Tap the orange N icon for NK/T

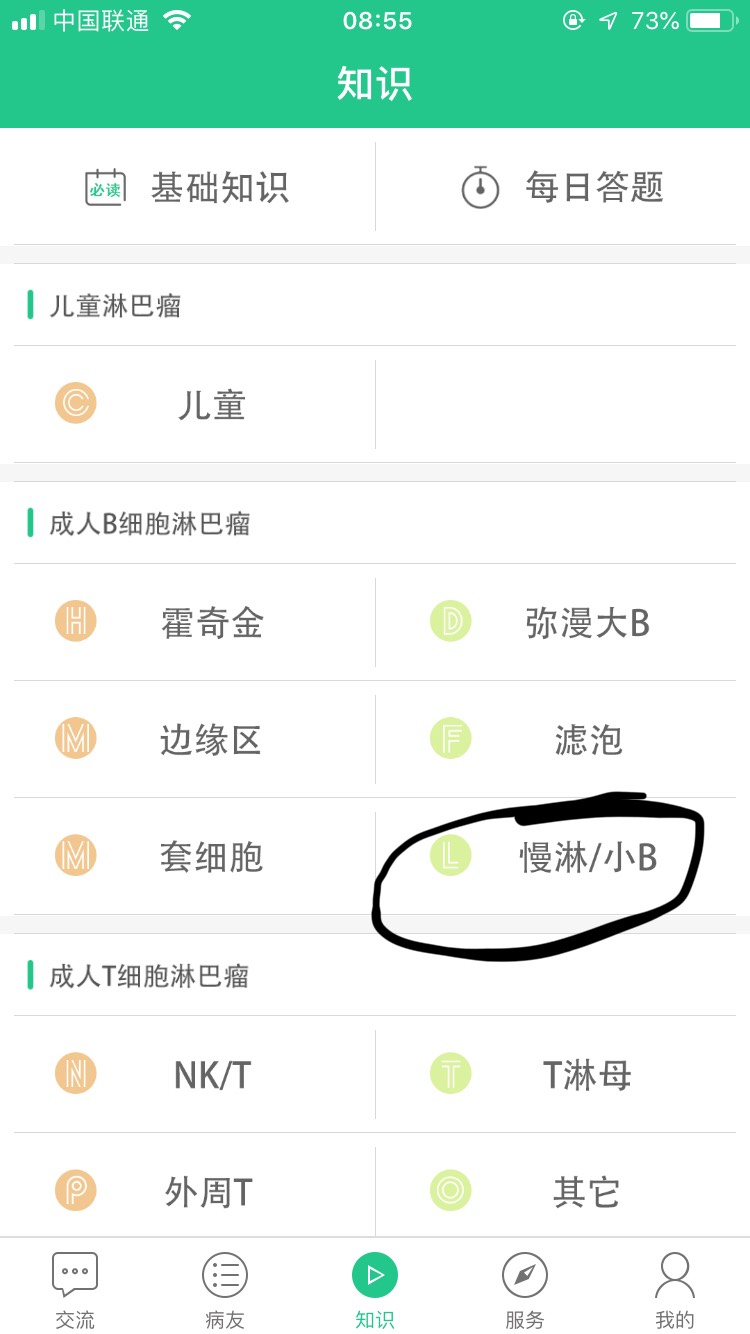(76, 1073)
